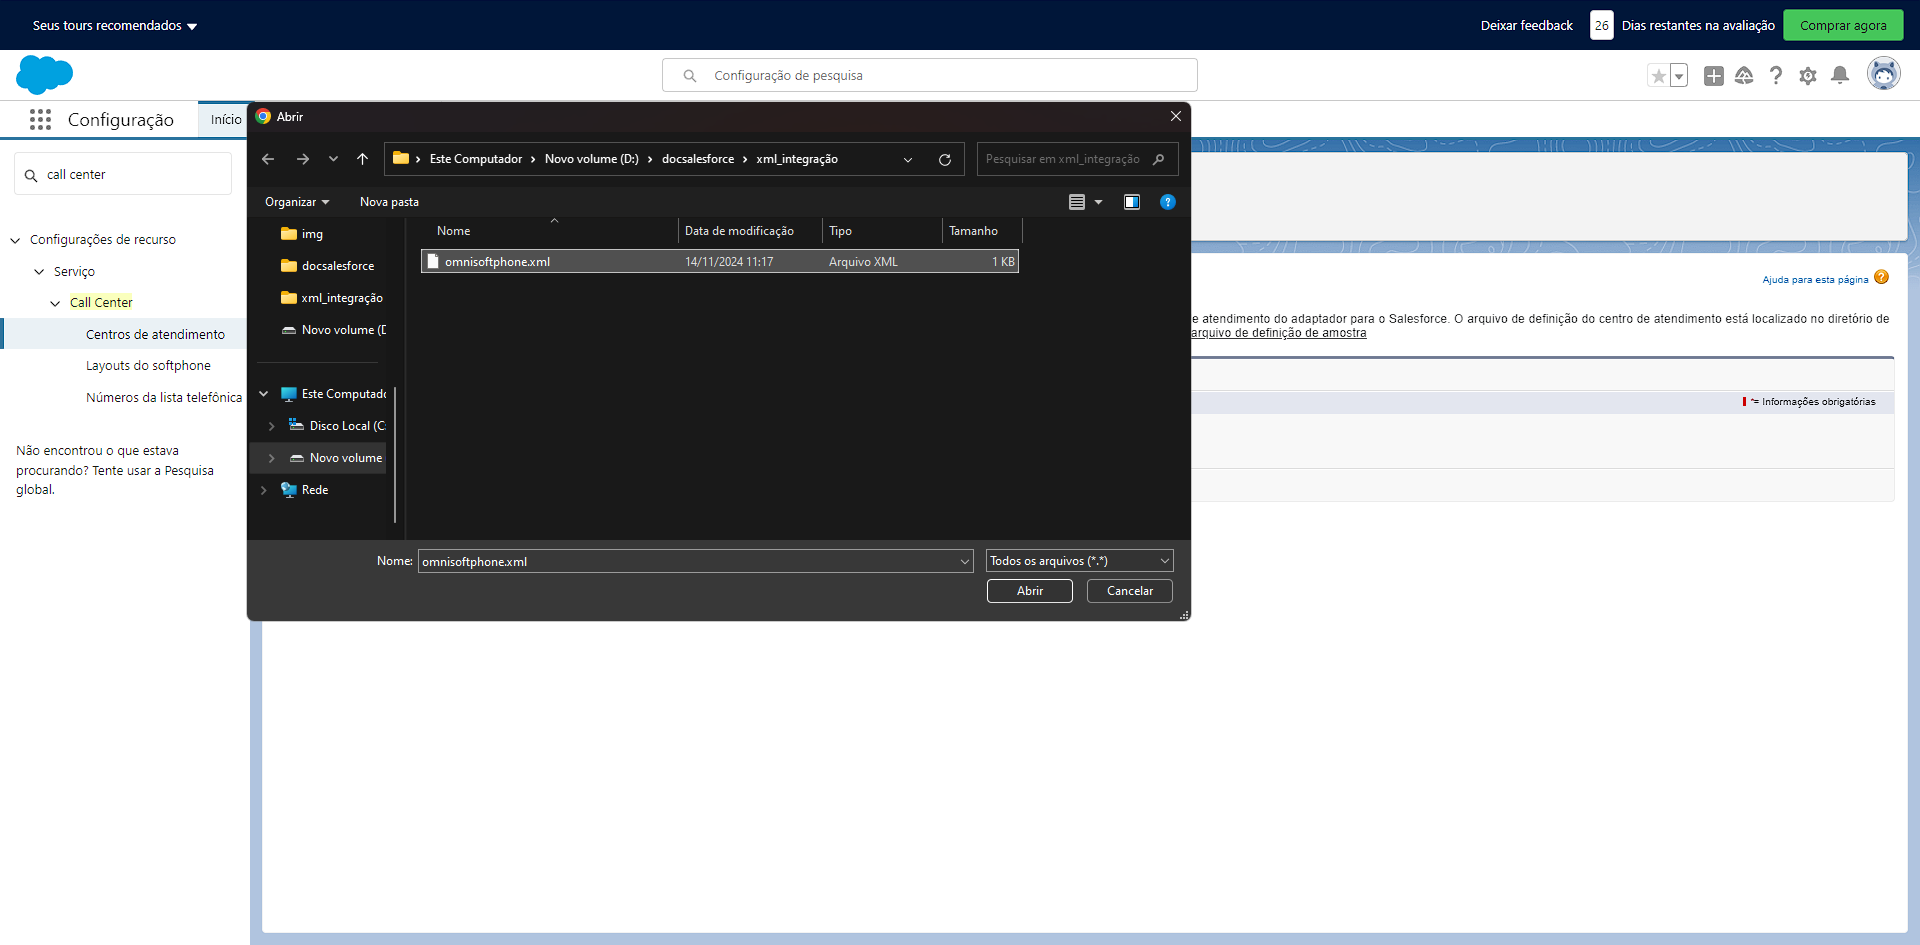Open file dialog help

1167,202
